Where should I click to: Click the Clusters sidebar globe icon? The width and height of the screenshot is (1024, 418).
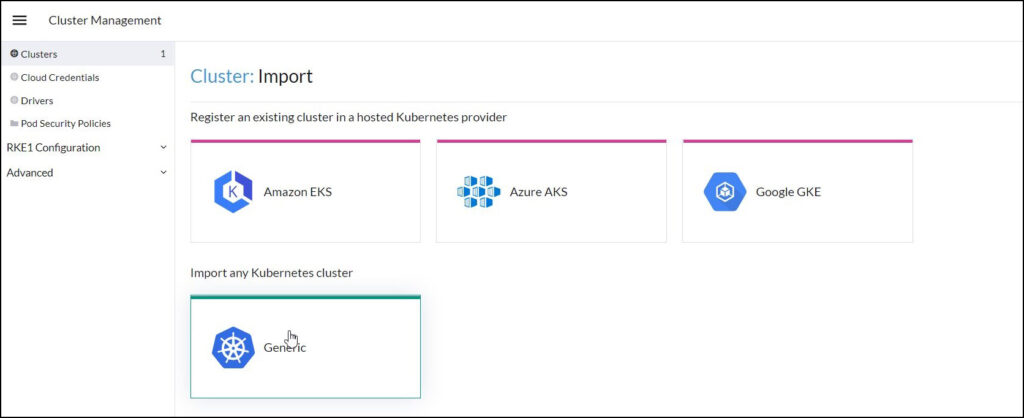click(x=14, y=54)
